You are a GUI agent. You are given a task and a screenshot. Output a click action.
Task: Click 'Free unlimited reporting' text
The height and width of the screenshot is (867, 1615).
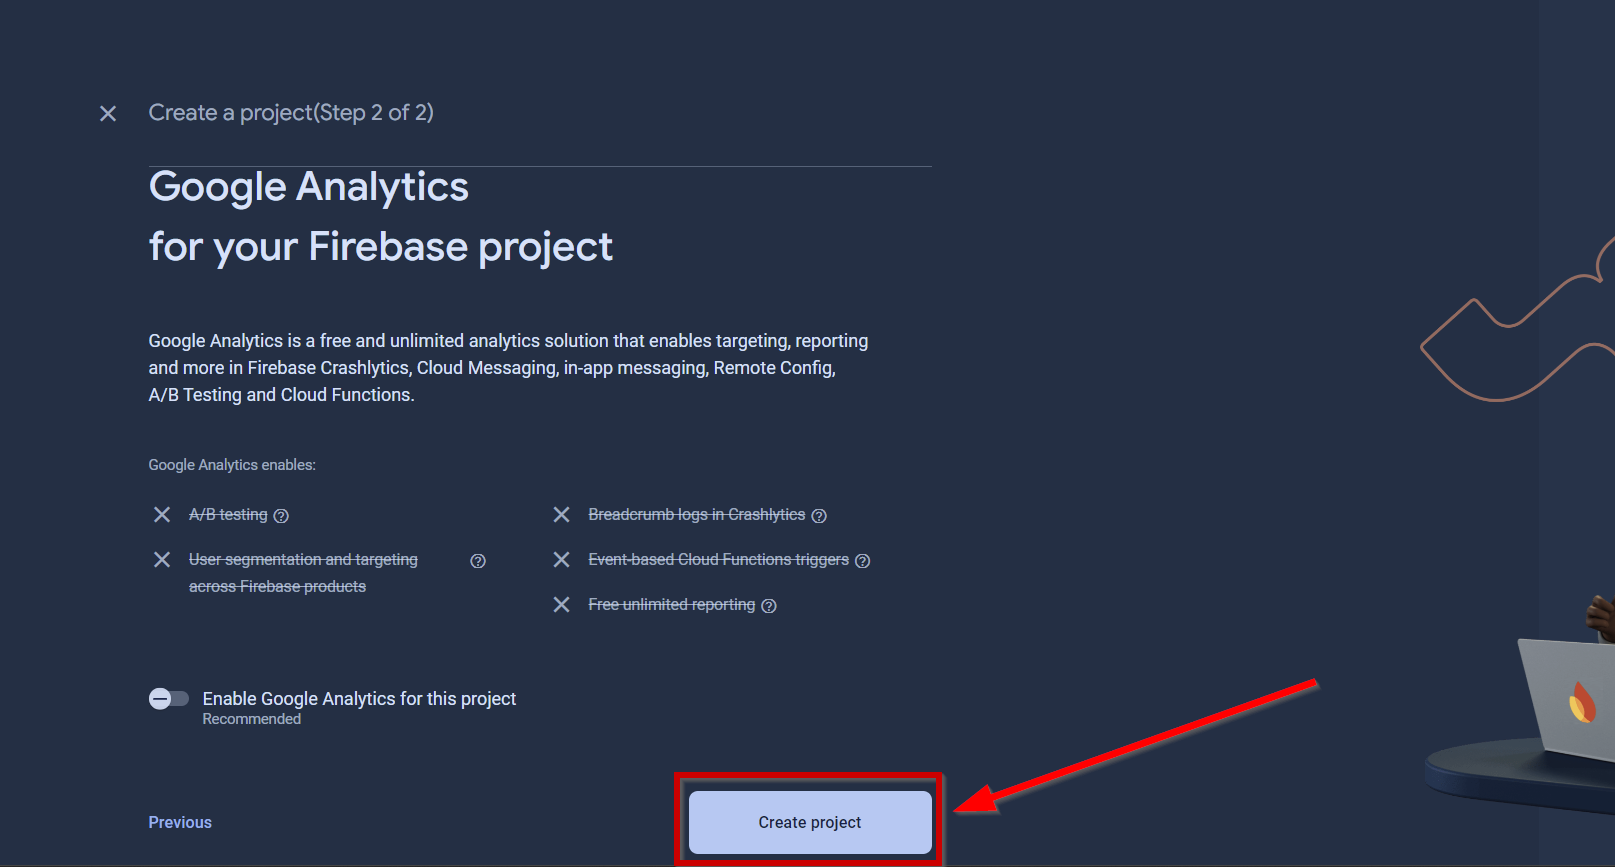click(672, 604)
